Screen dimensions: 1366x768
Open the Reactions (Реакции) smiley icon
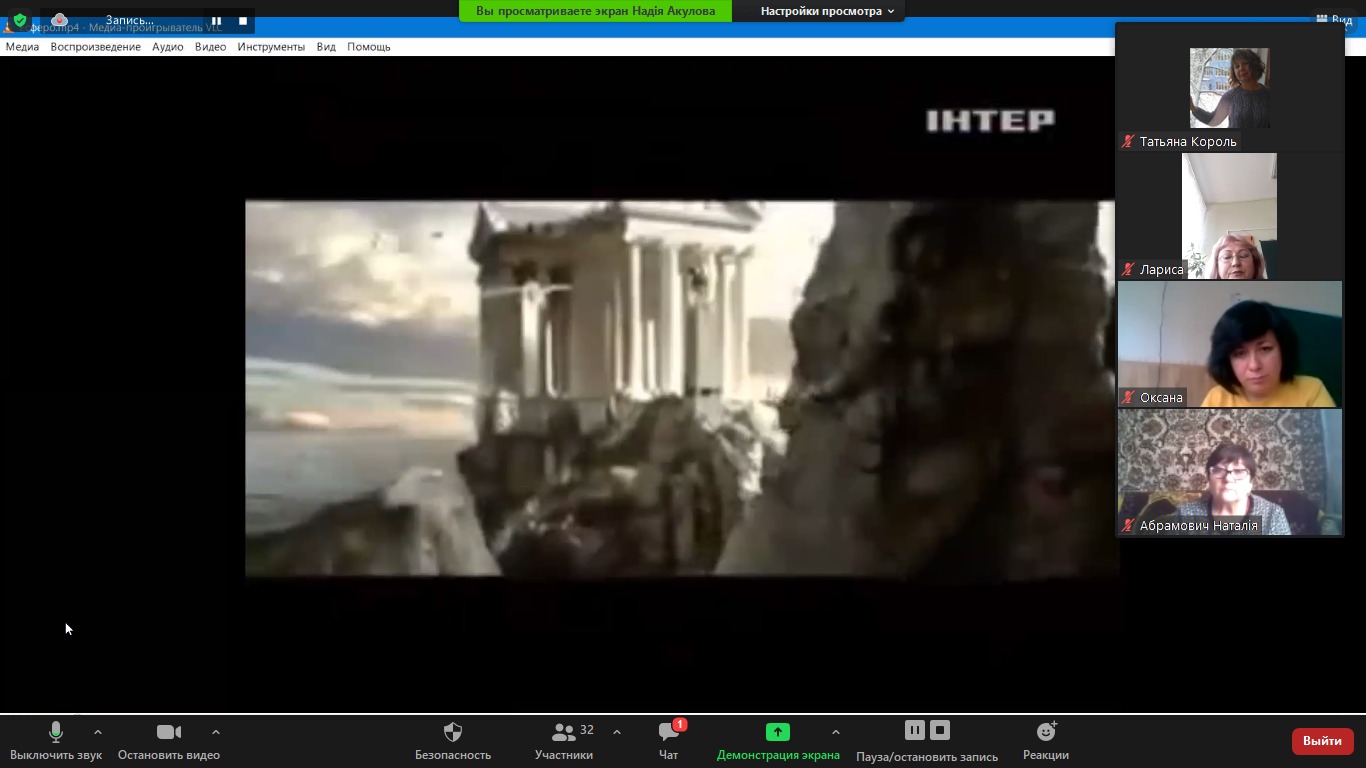(x=1046, y=732)
